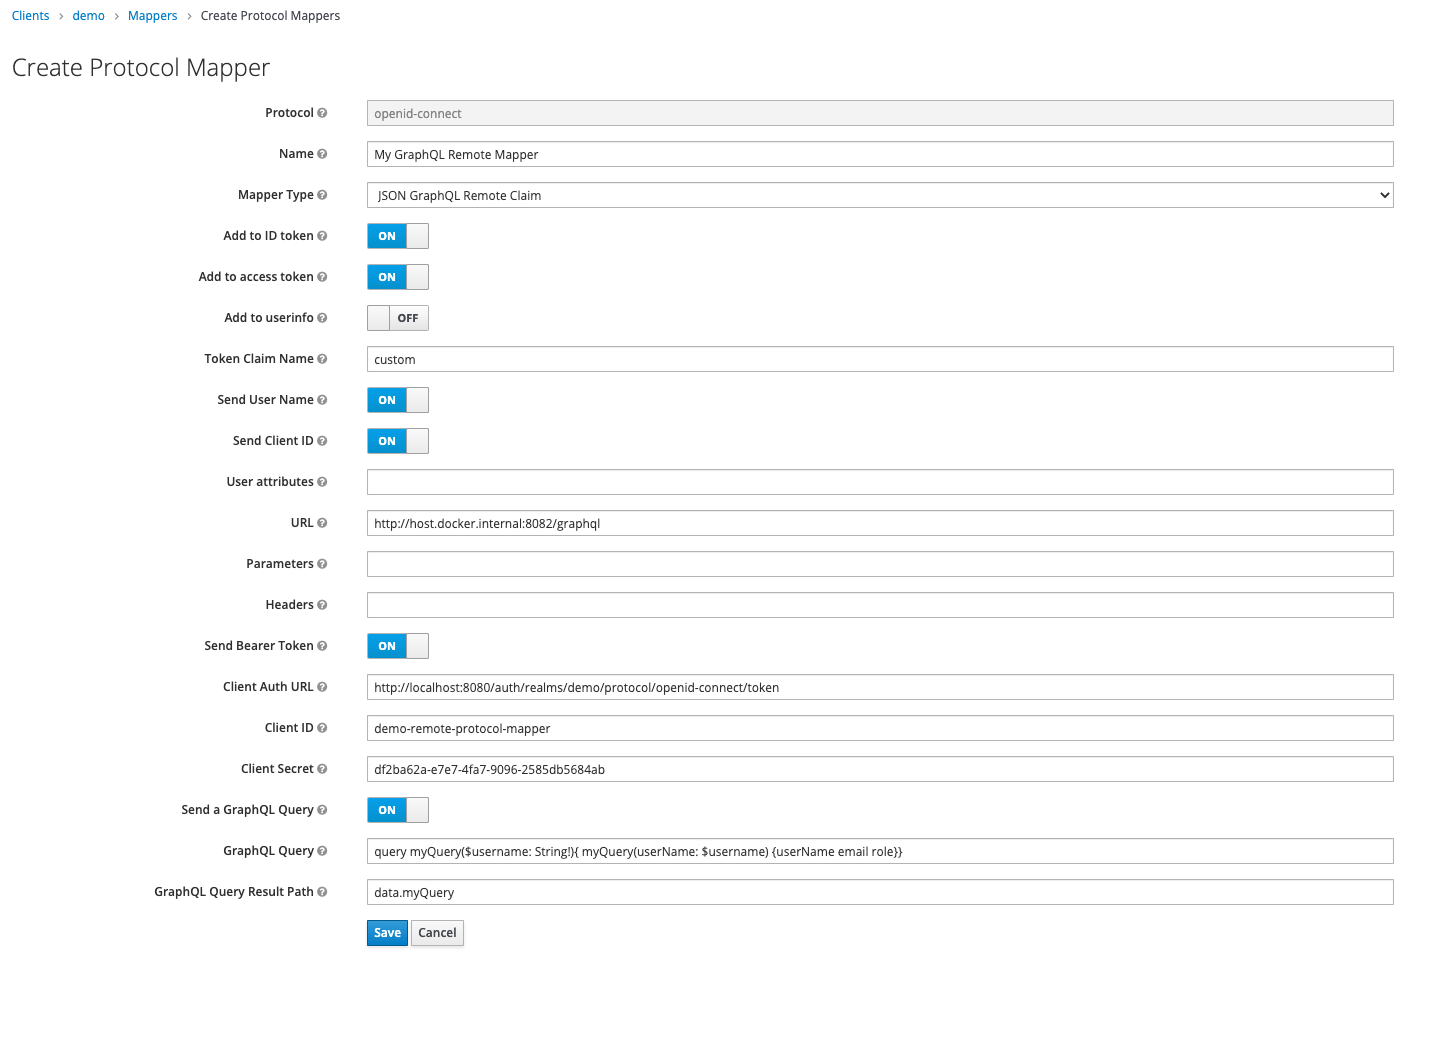
Task: Click the help icon next to URL label
Action: [x=322, y=523]
